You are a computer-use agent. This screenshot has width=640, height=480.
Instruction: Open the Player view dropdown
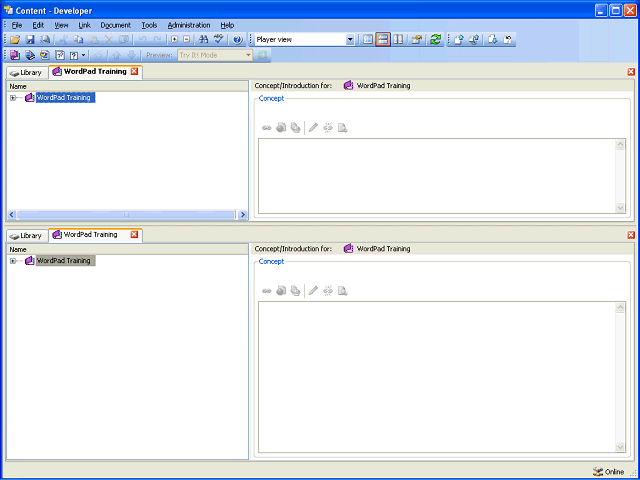click(350, 40)
